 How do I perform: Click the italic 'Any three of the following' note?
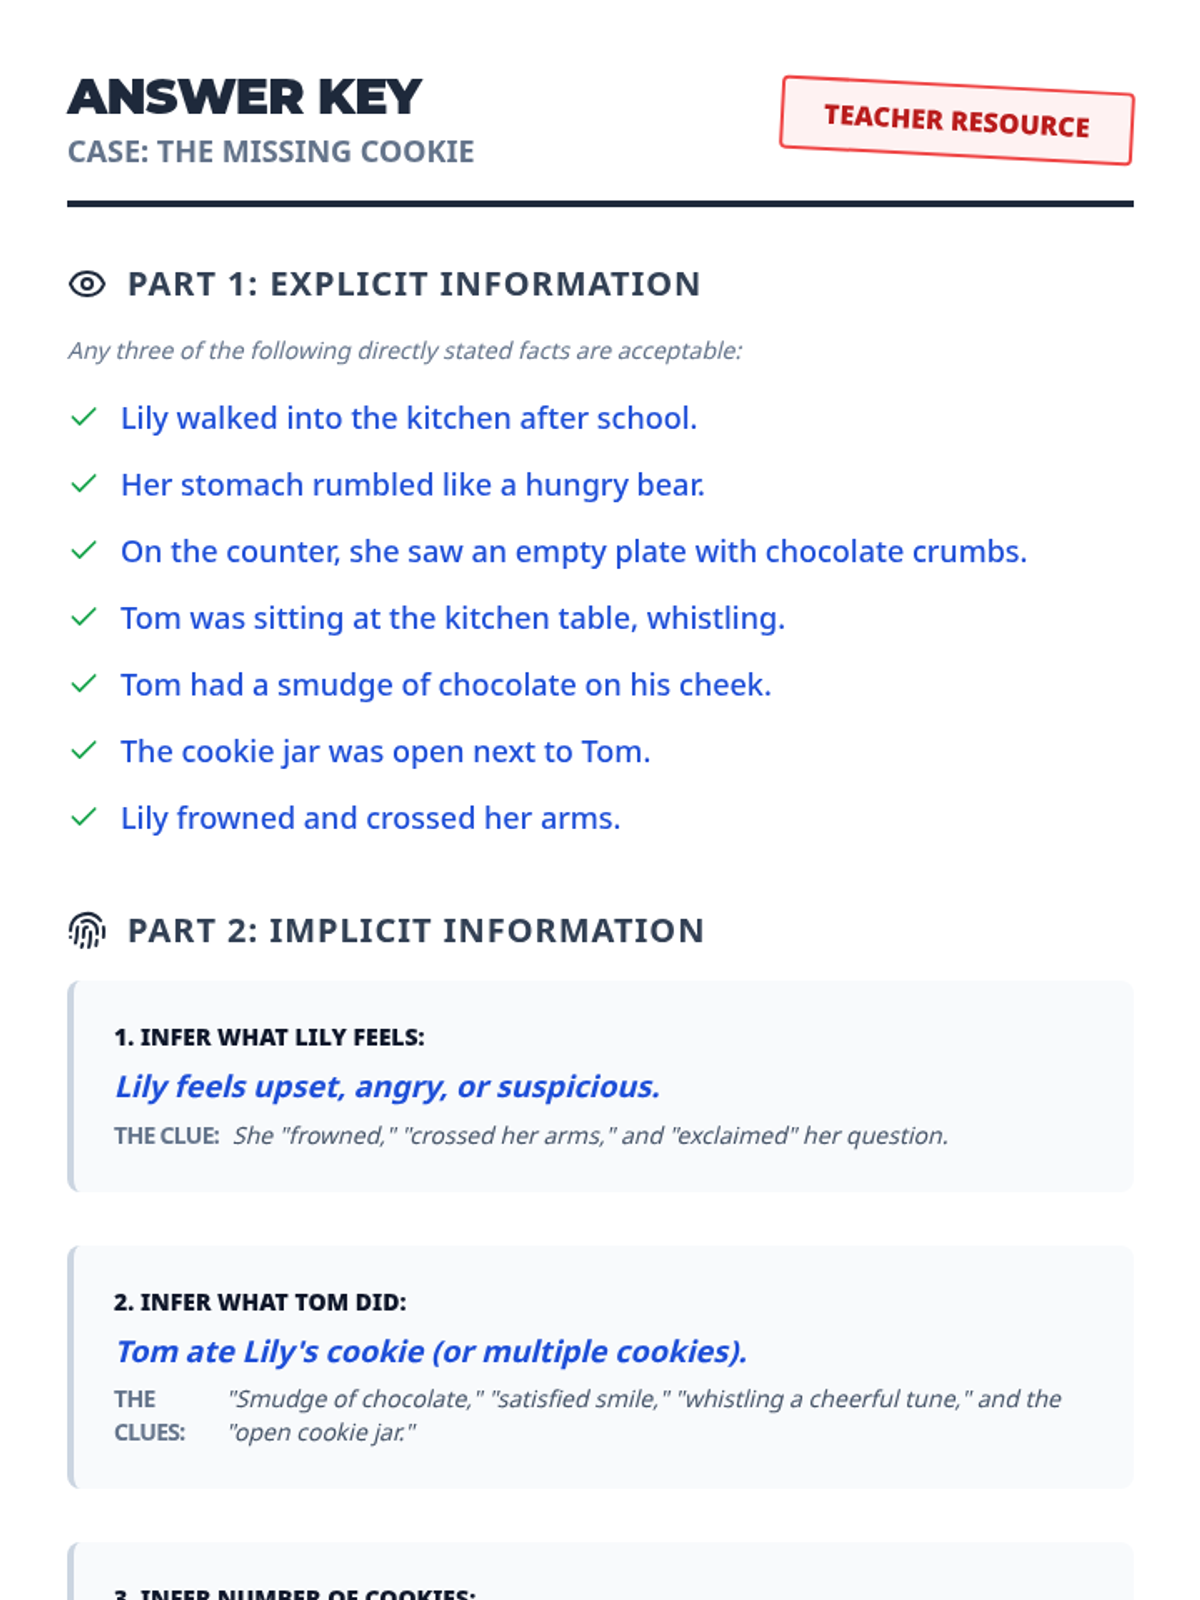click(x=405, y=351)
